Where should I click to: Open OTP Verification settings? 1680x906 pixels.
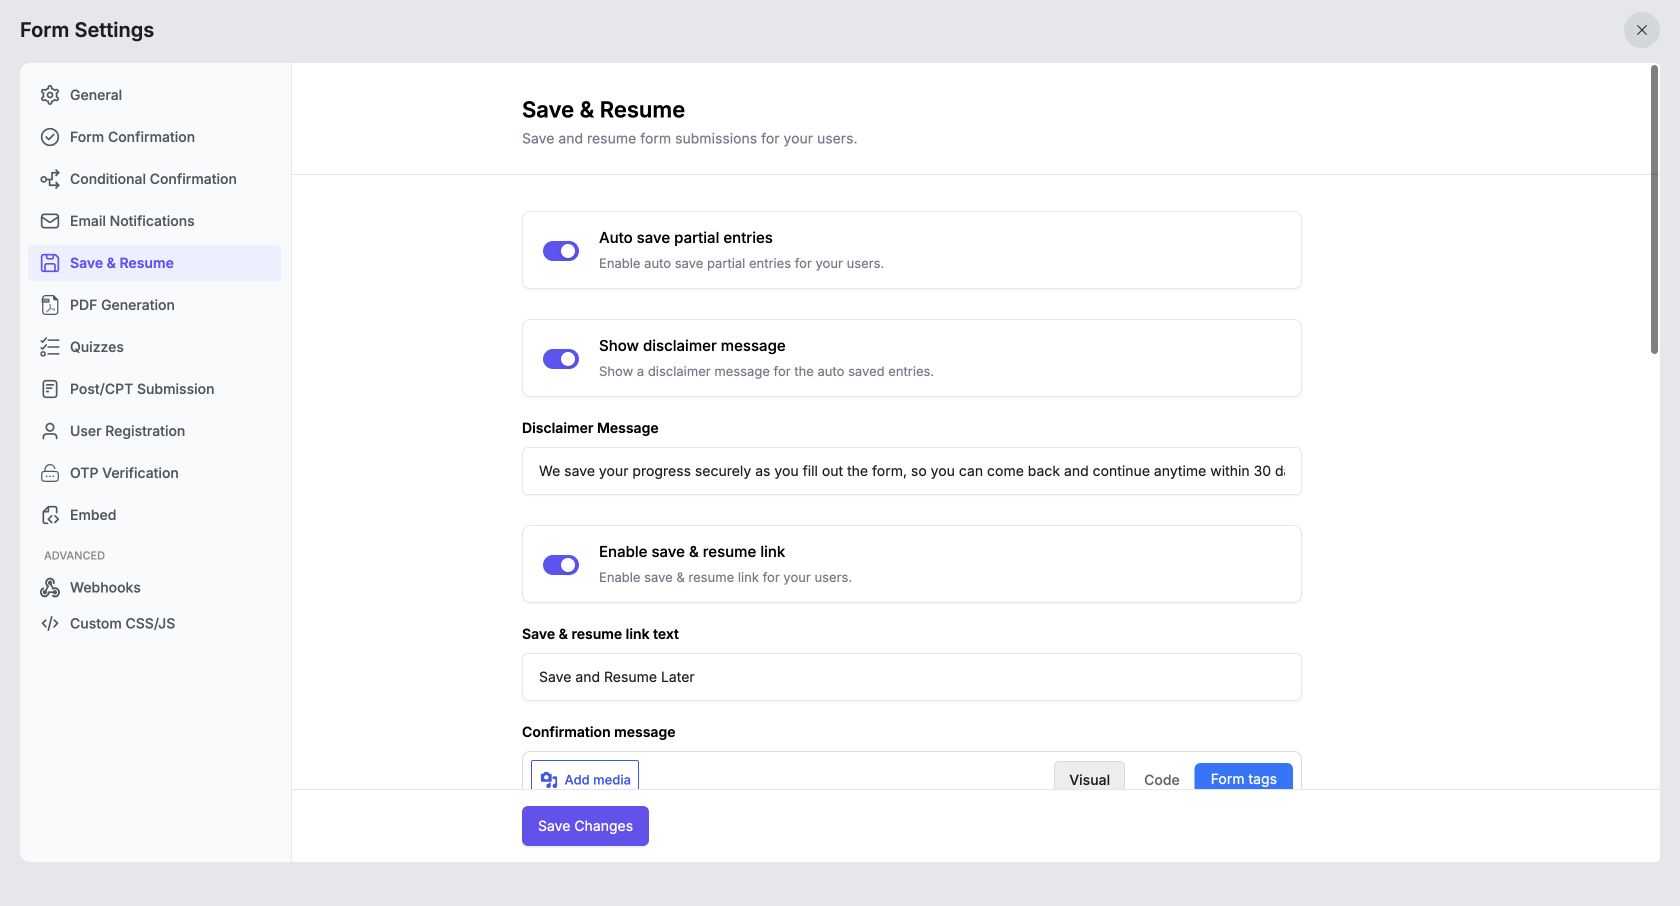pos(154,473)
